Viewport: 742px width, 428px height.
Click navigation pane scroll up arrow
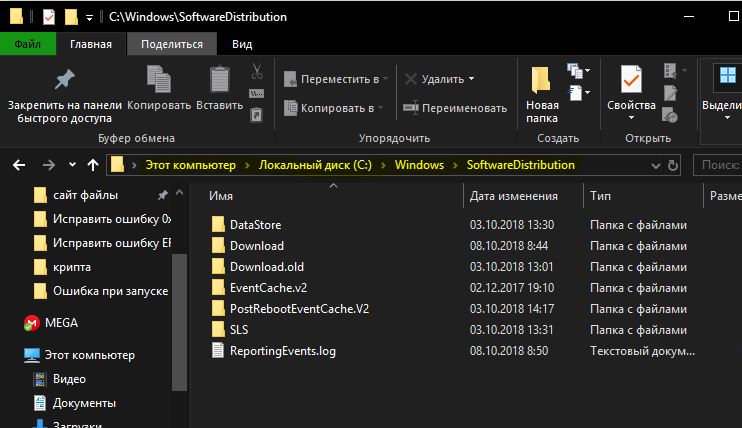coord(179,193)
